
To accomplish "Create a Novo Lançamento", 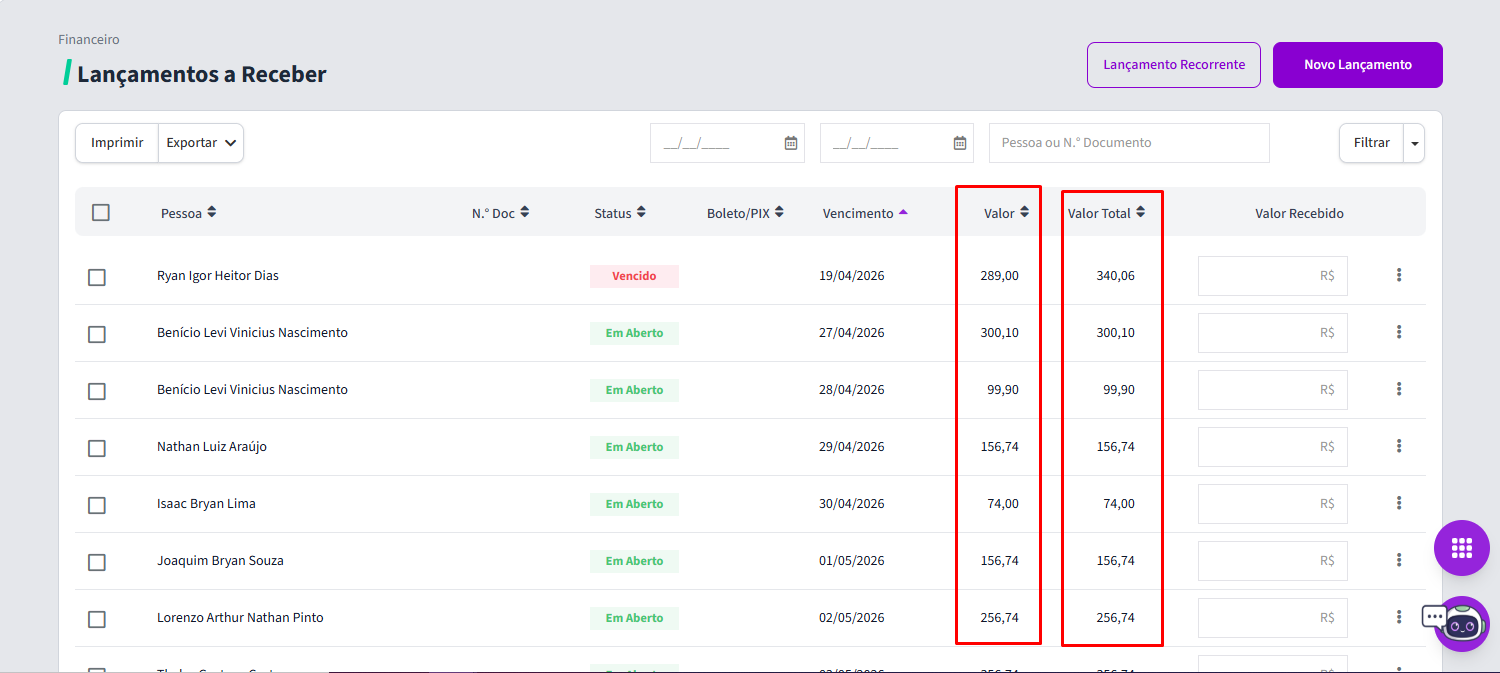I will tap(1358, 65).
